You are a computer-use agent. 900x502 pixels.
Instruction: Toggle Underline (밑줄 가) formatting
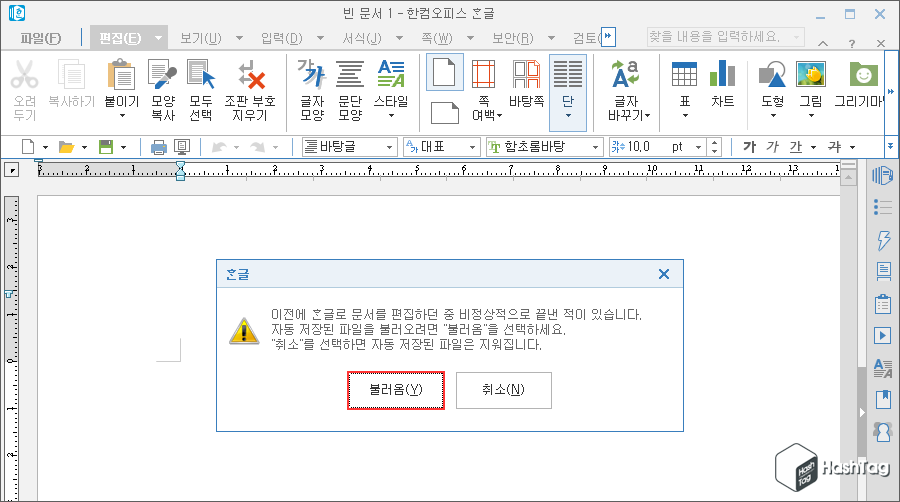click(796, 147)
